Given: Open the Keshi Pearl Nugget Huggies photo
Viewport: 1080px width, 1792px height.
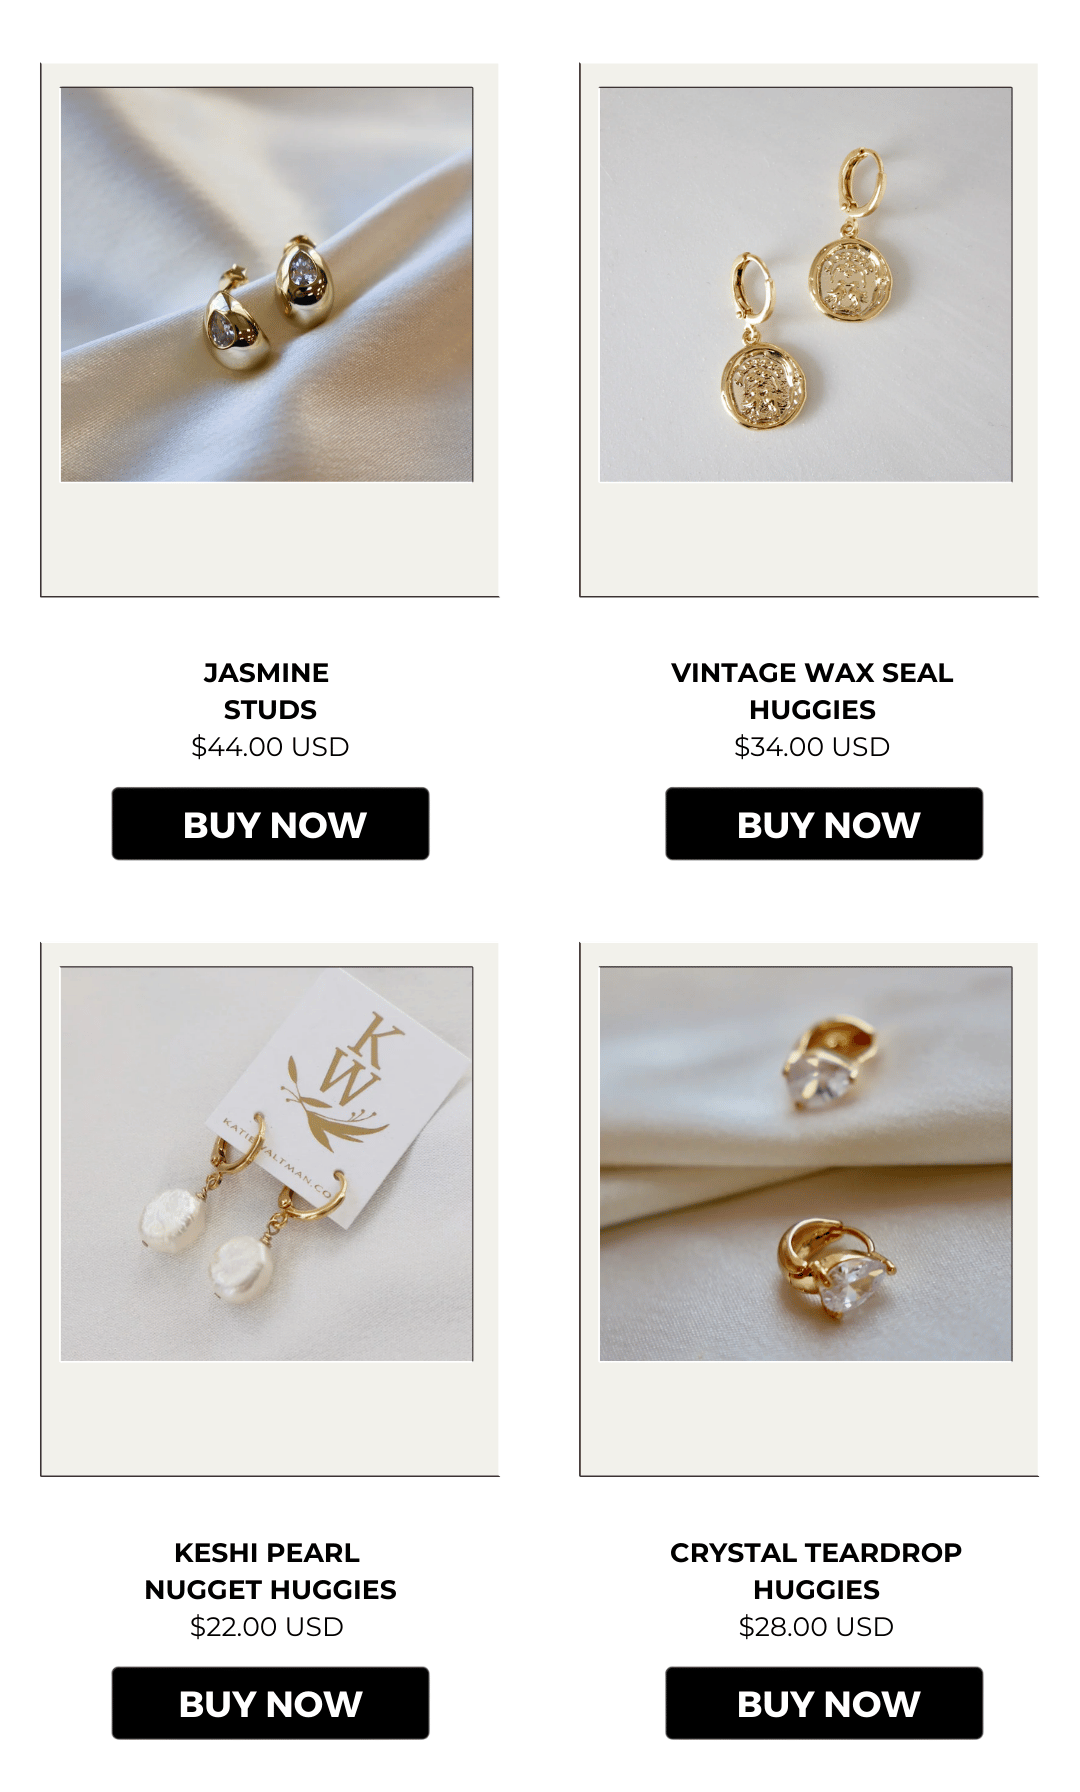Looking at the screenshot, I should click(x=267, y=1163).
